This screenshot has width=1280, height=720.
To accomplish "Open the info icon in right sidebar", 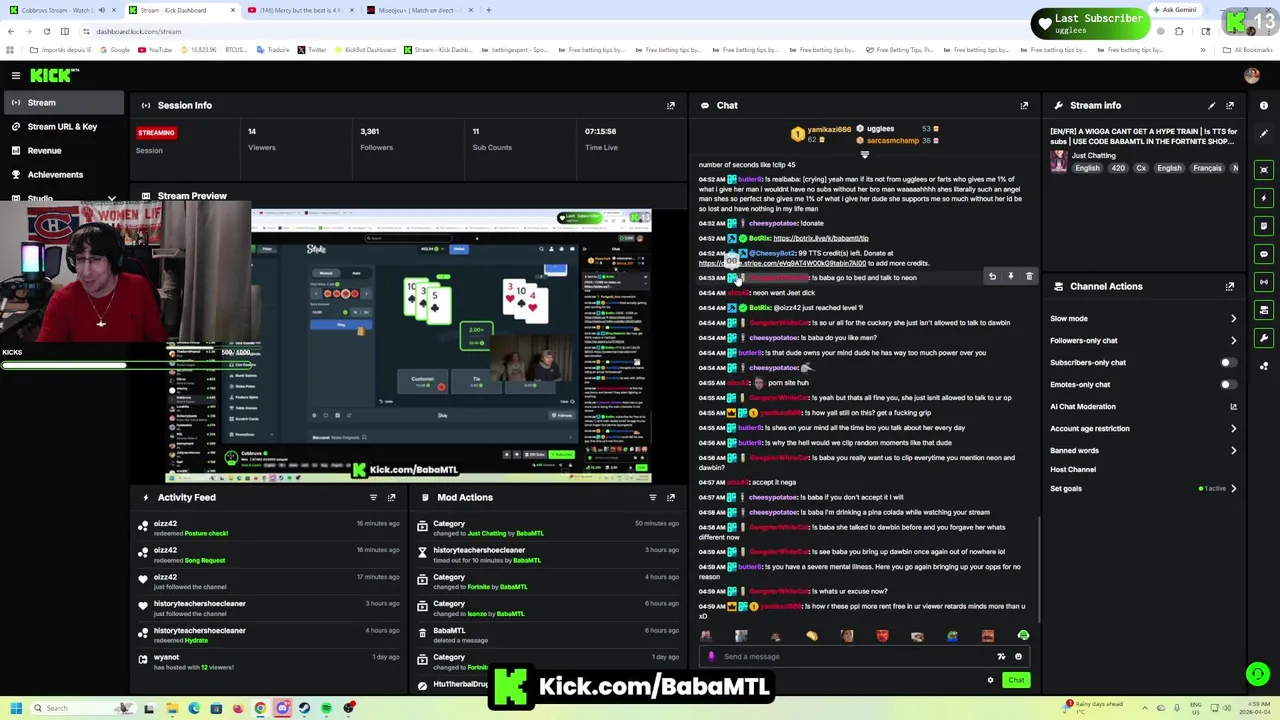I will point(1264,105).
